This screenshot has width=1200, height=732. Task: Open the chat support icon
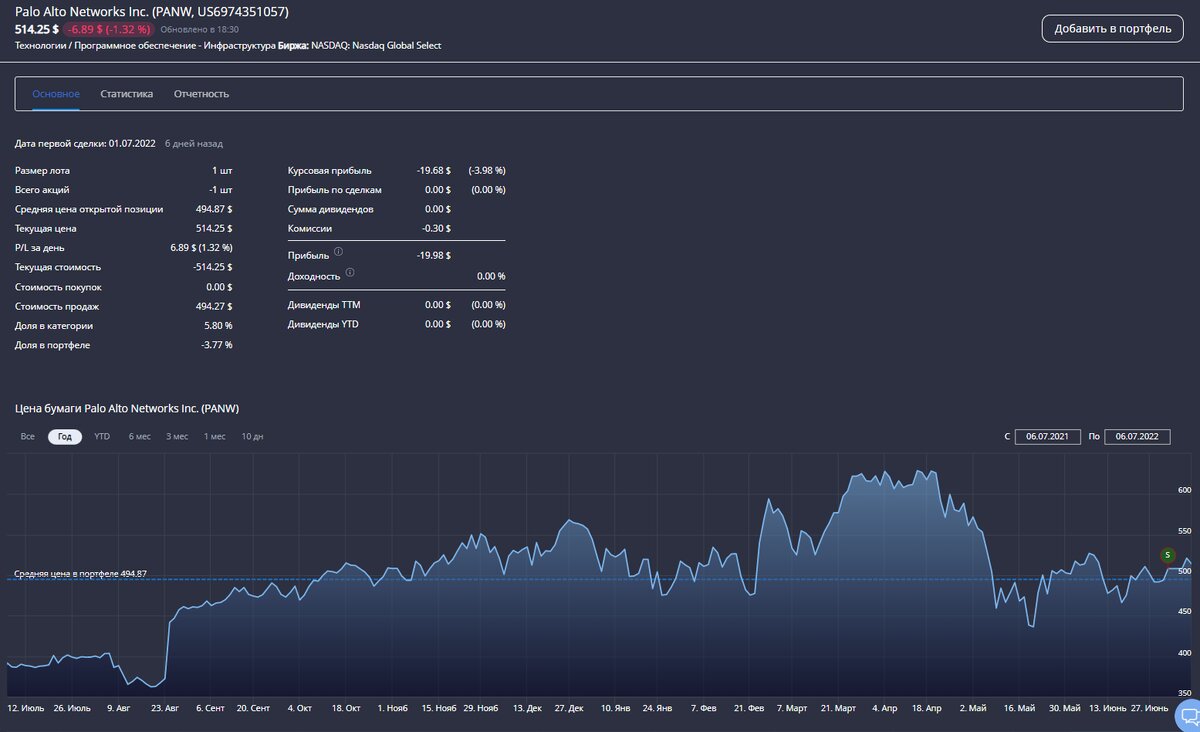(1188, 716)
